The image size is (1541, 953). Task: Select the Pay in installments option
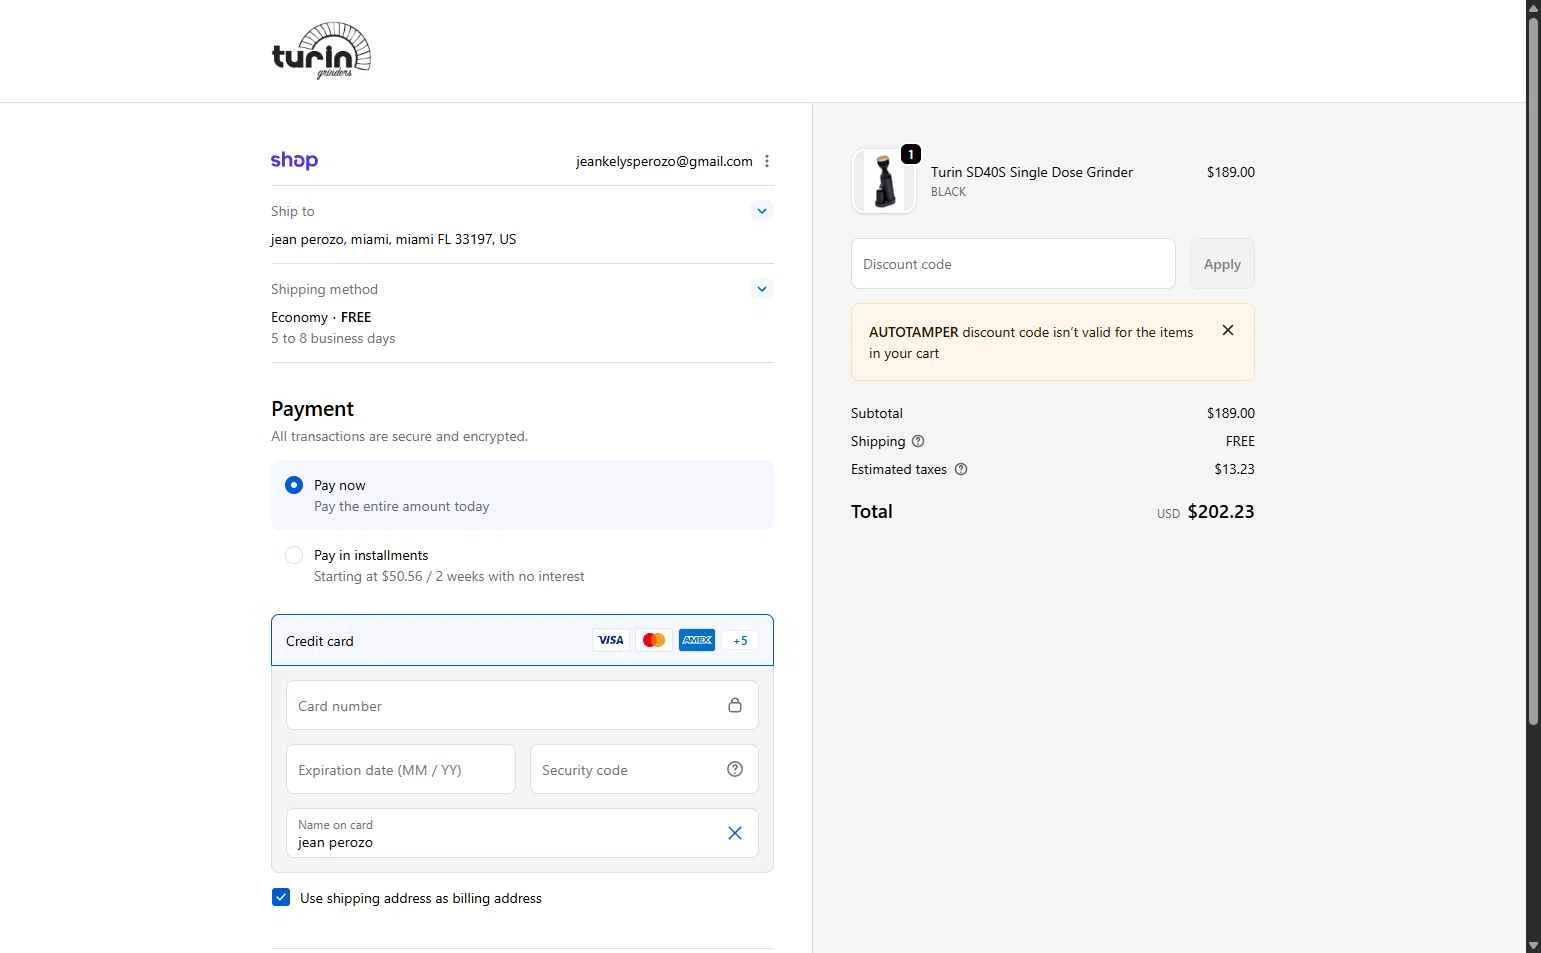point(294,555)
